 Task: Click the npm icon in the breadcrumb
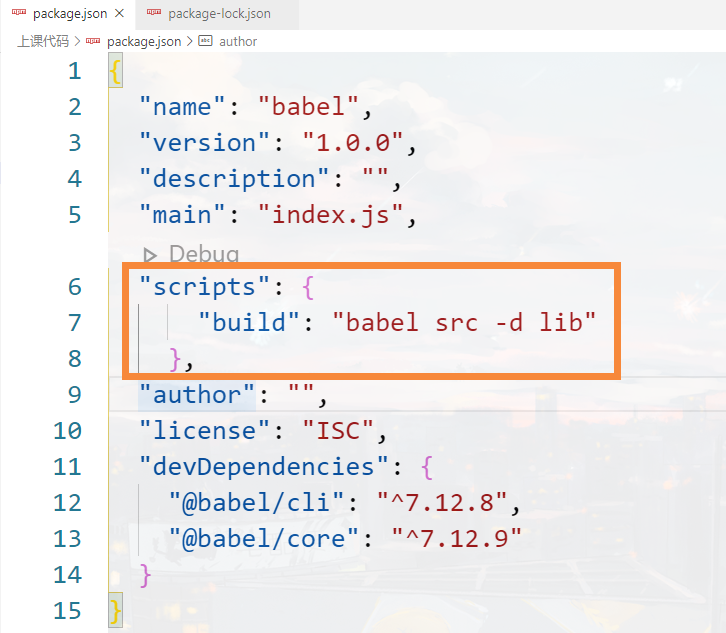pyautogui.click(x=93, y=41)
